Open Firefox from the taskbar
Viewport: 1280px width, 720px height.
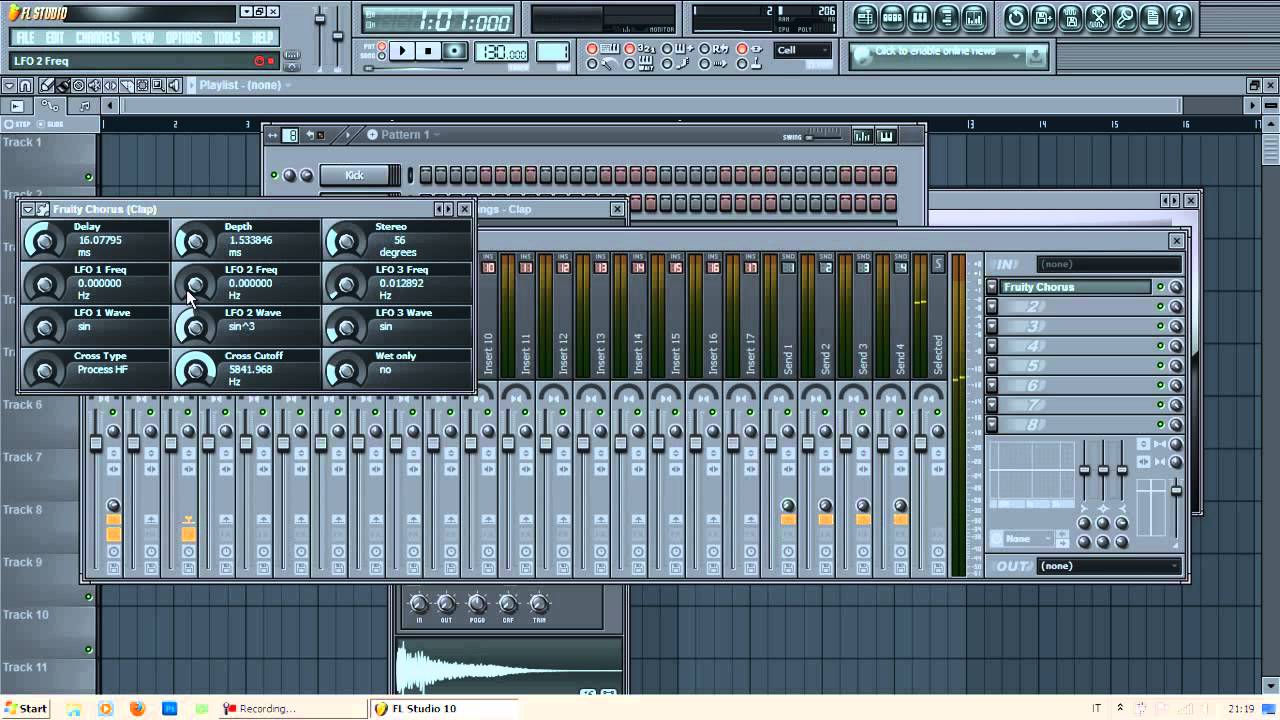pyautogui.click(x=137, y=708)
